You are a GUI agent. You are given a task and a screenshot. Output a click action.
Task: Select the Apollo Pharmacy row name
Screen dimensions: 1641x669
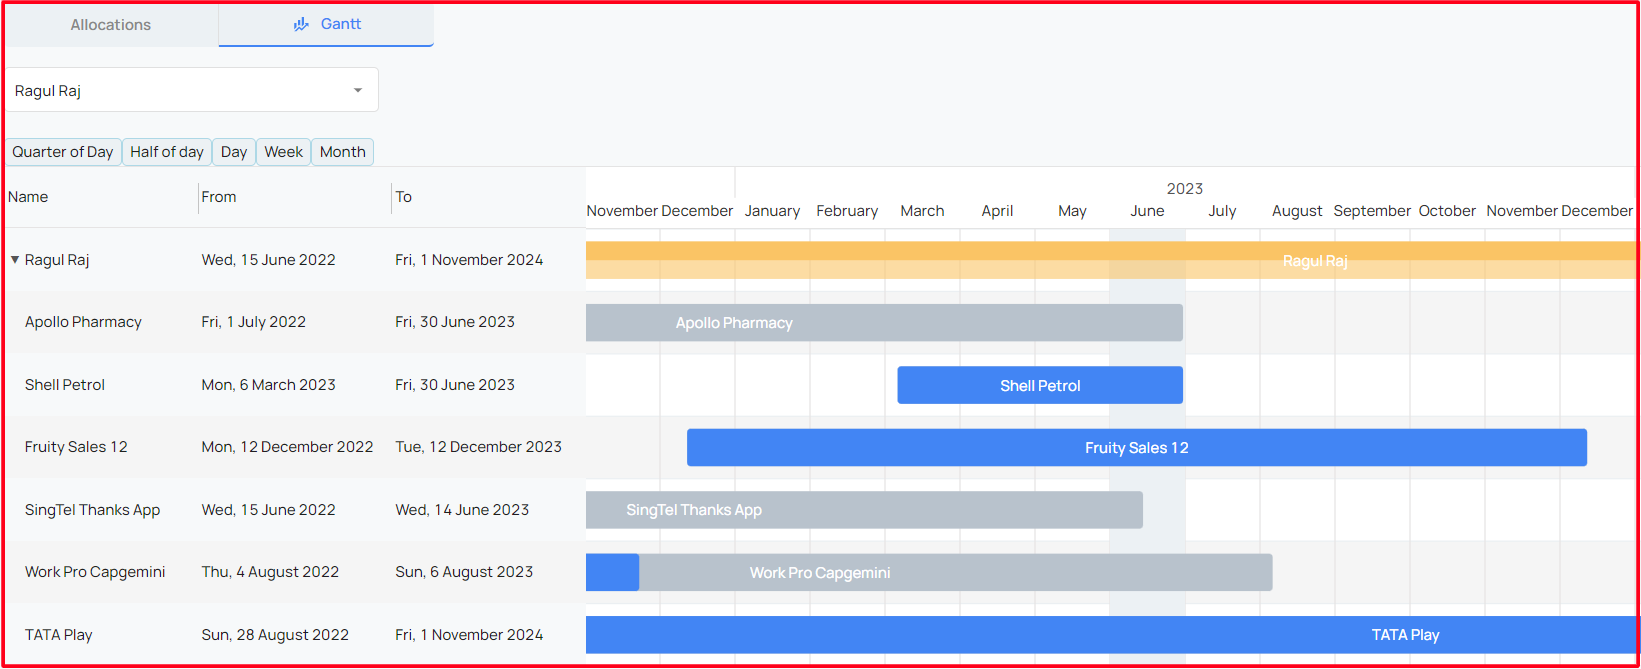[x=83, y=322]
